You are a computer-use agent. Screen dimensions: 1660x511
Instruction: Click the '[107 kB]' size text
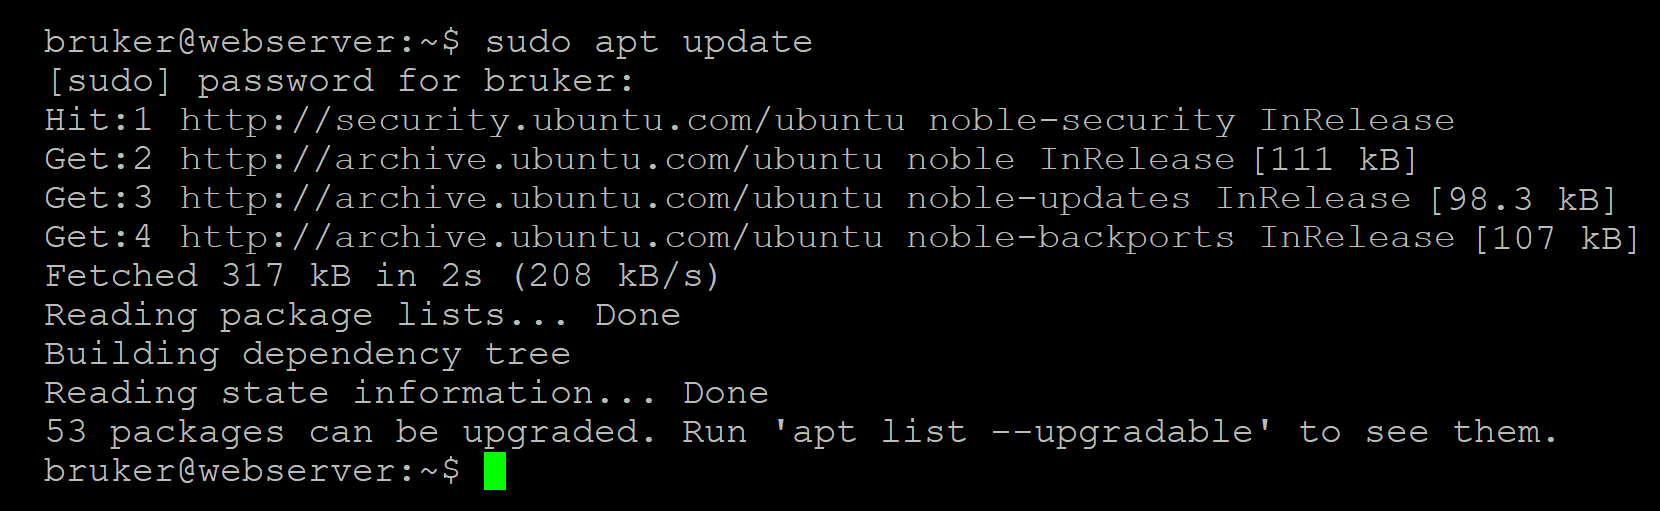(x=1556, y=237)
